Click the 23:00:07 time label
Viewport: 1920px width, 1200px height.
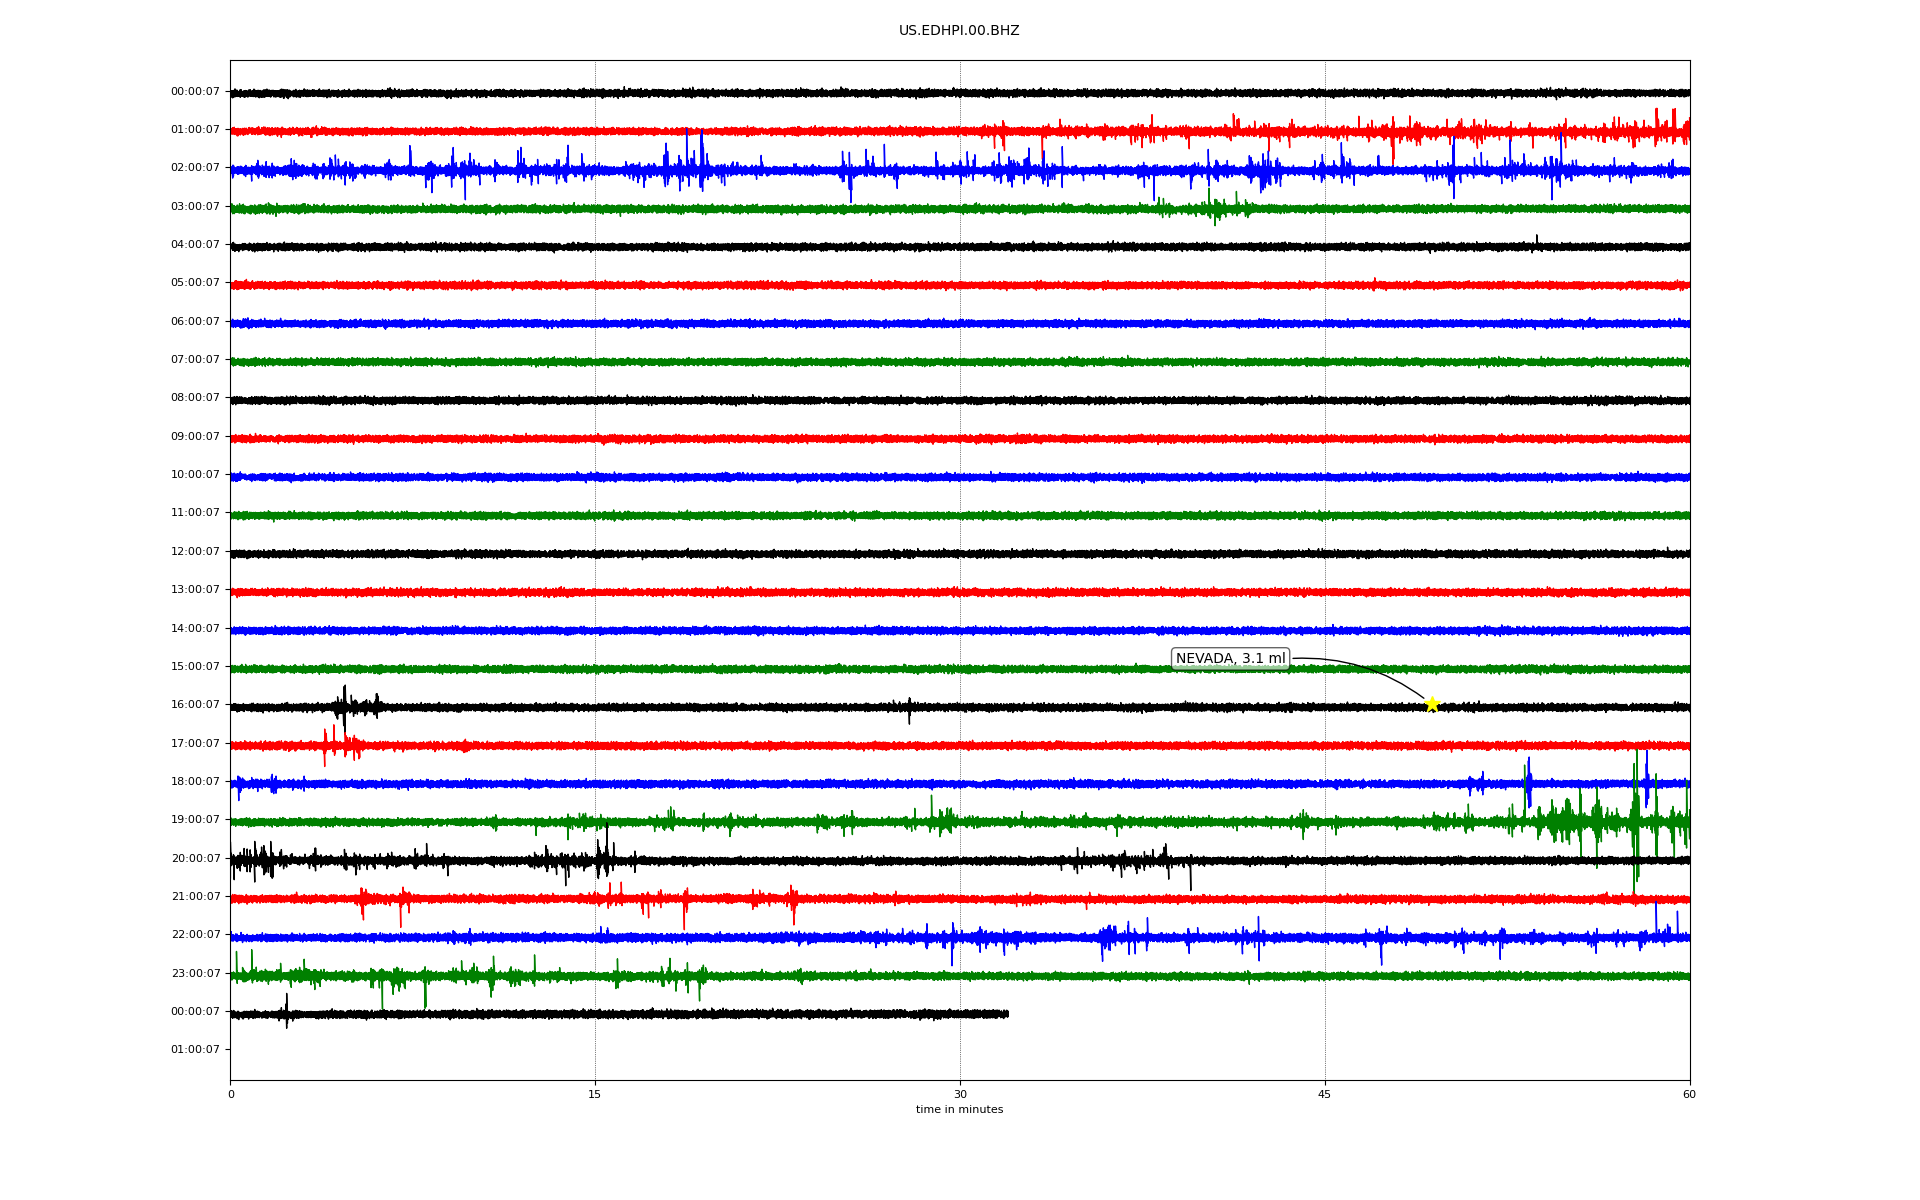point(195,973)
